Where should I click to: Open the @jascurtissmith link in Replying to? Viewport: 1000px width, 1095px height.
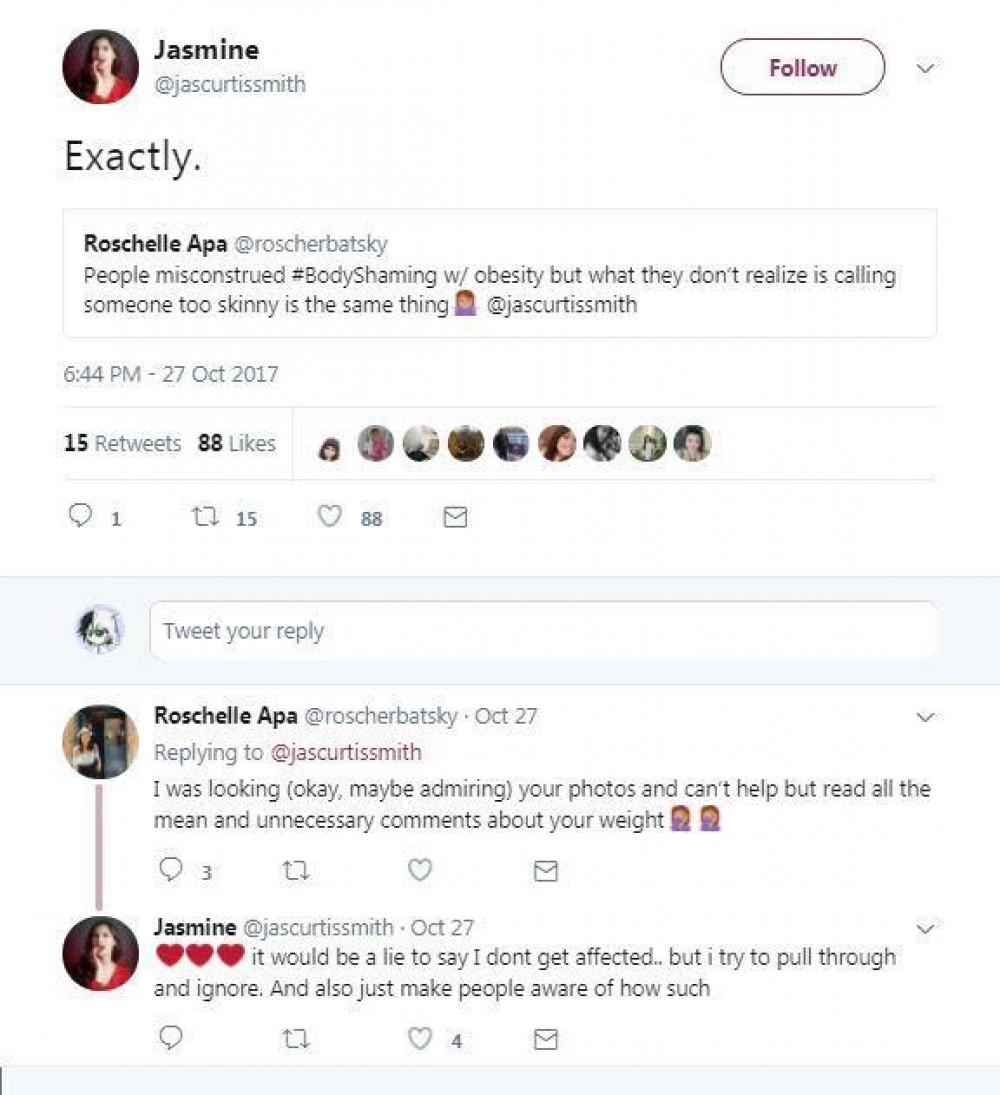click(346, 752)
